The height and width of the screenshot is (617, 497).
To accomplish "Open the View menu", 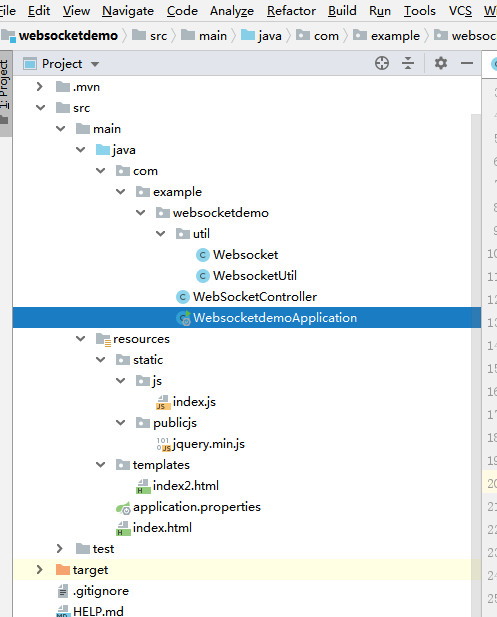I will pos(76,11).
